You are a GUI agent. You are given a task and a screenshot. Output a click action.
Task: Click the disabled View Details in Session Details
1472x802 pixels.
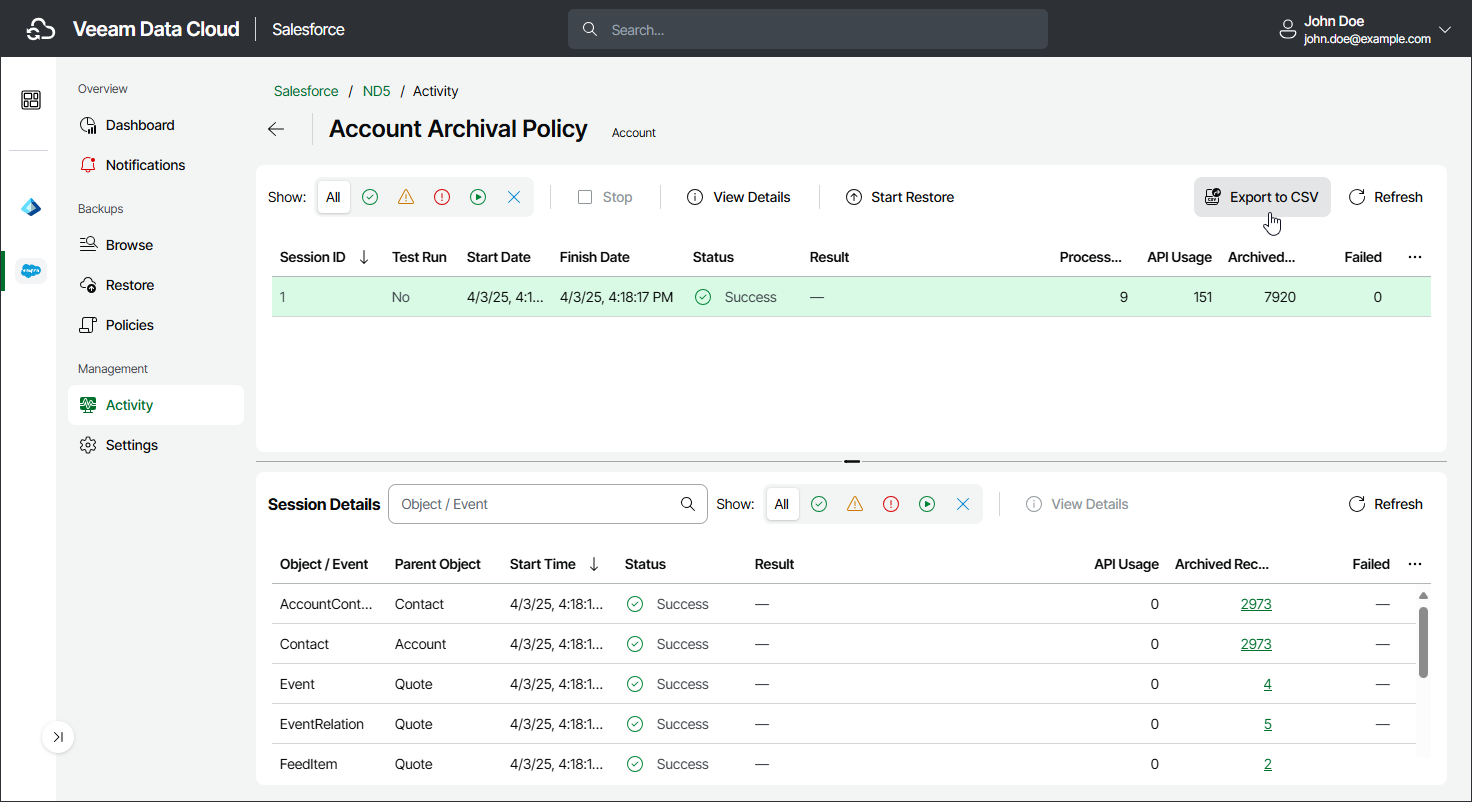coord(1077,504)
